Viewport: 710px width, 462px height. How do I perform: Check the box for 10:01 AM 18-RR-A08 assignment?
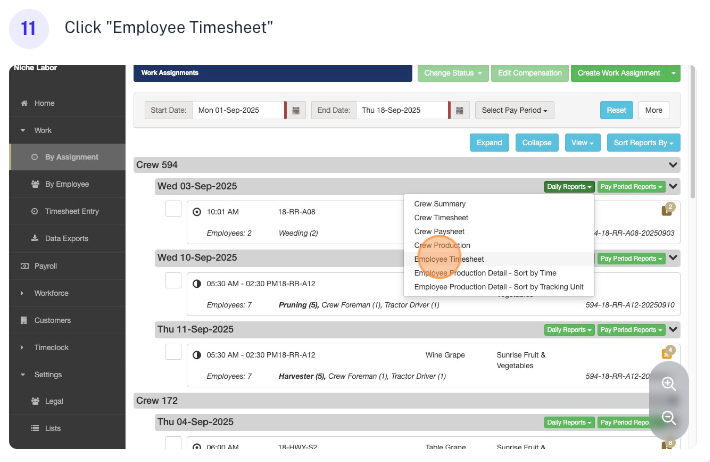[173, 209]
